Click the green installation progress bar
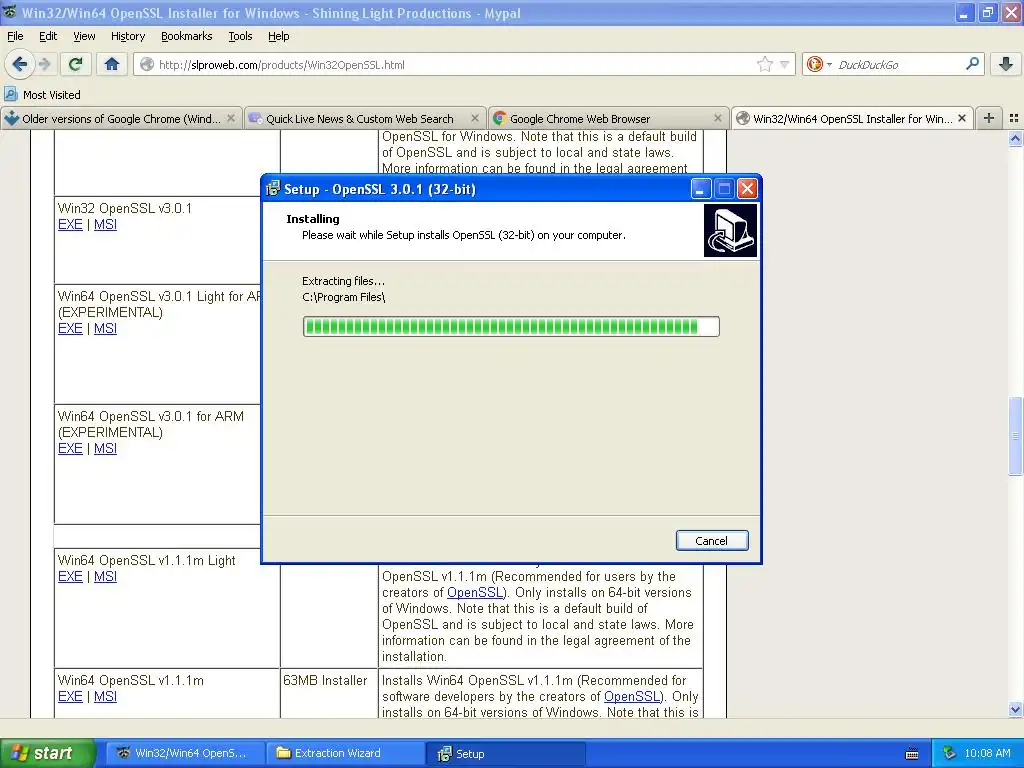The height and width of the screenshot is (768, 1024). 511,327
